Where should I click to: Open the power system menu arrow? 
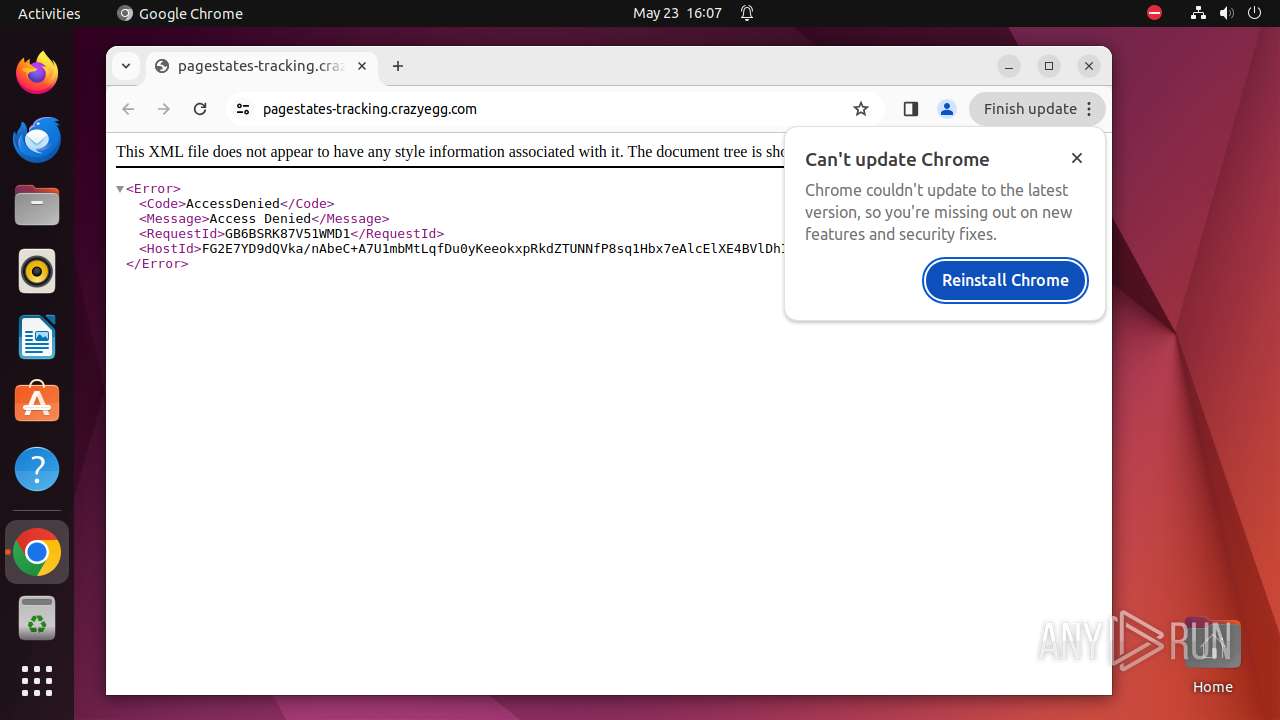tap(1254, 13)
